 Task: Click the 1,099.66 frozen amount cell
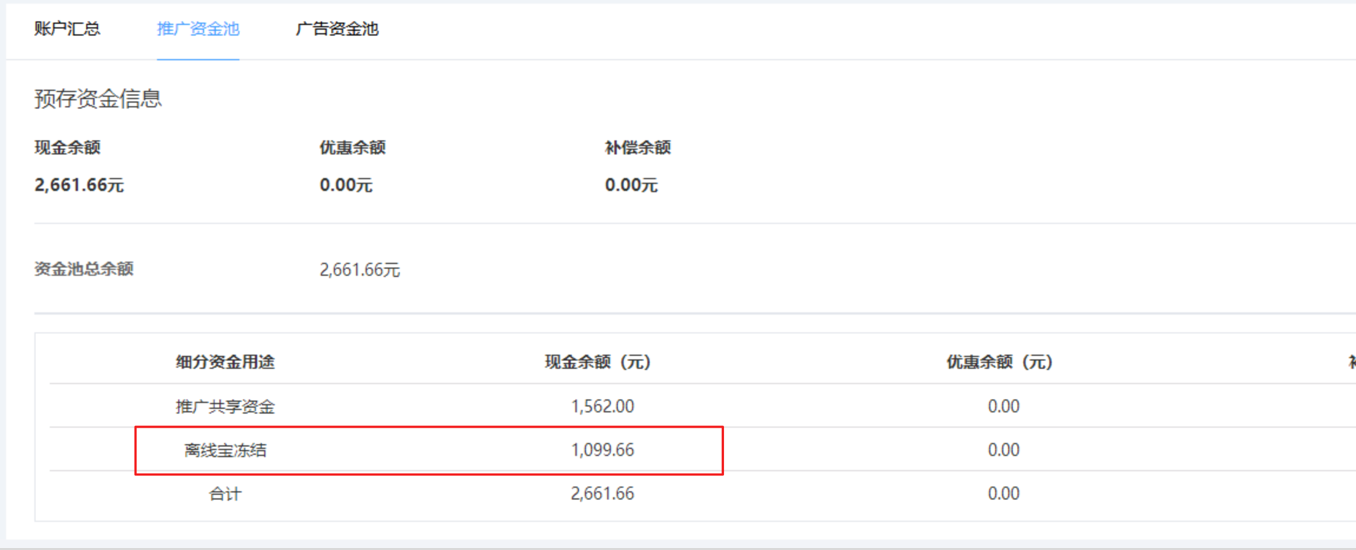click(602, 450)
